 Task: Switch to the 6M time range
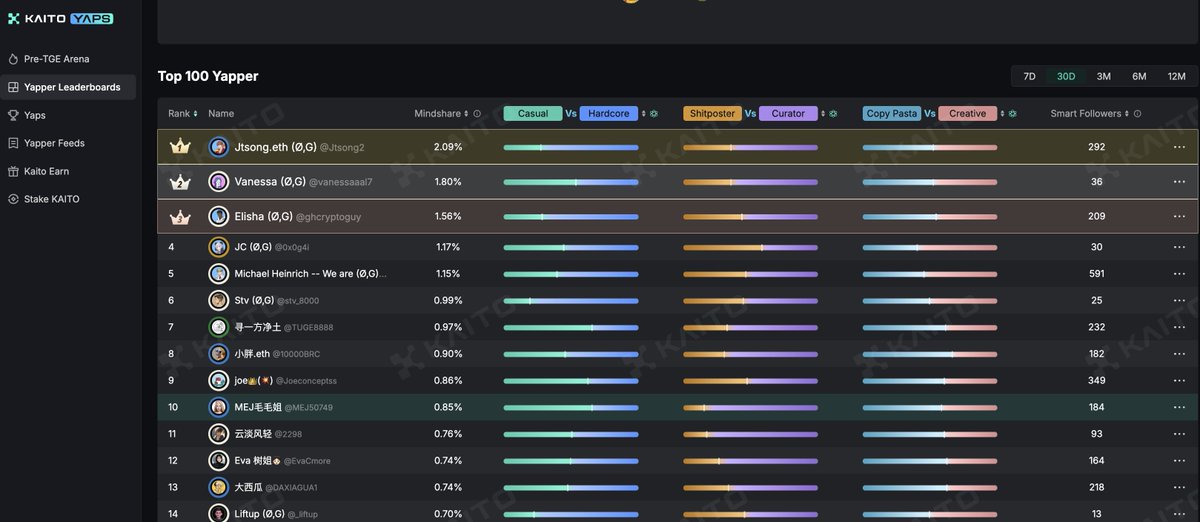(1139, 76)
